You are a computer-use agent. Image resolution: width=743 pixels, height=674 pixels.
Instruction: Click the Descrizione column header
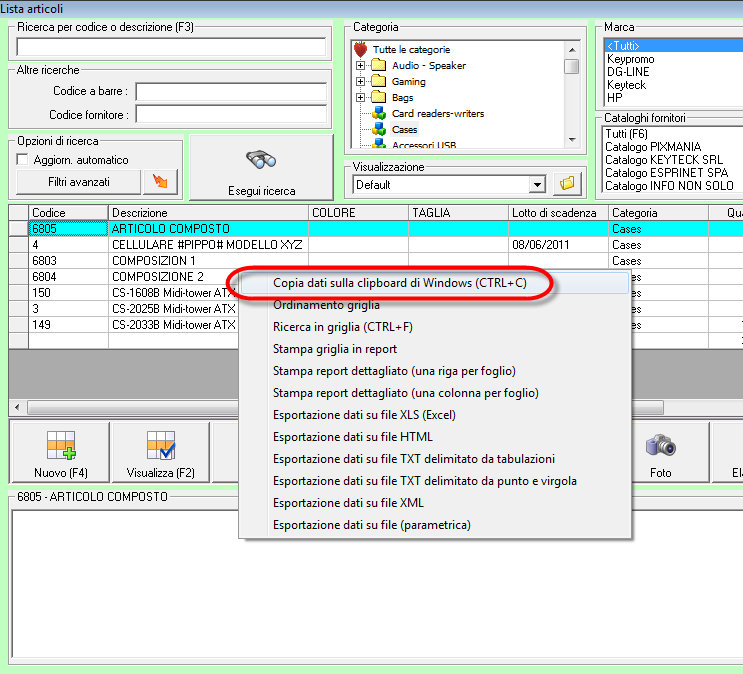[x=208, y=213]
